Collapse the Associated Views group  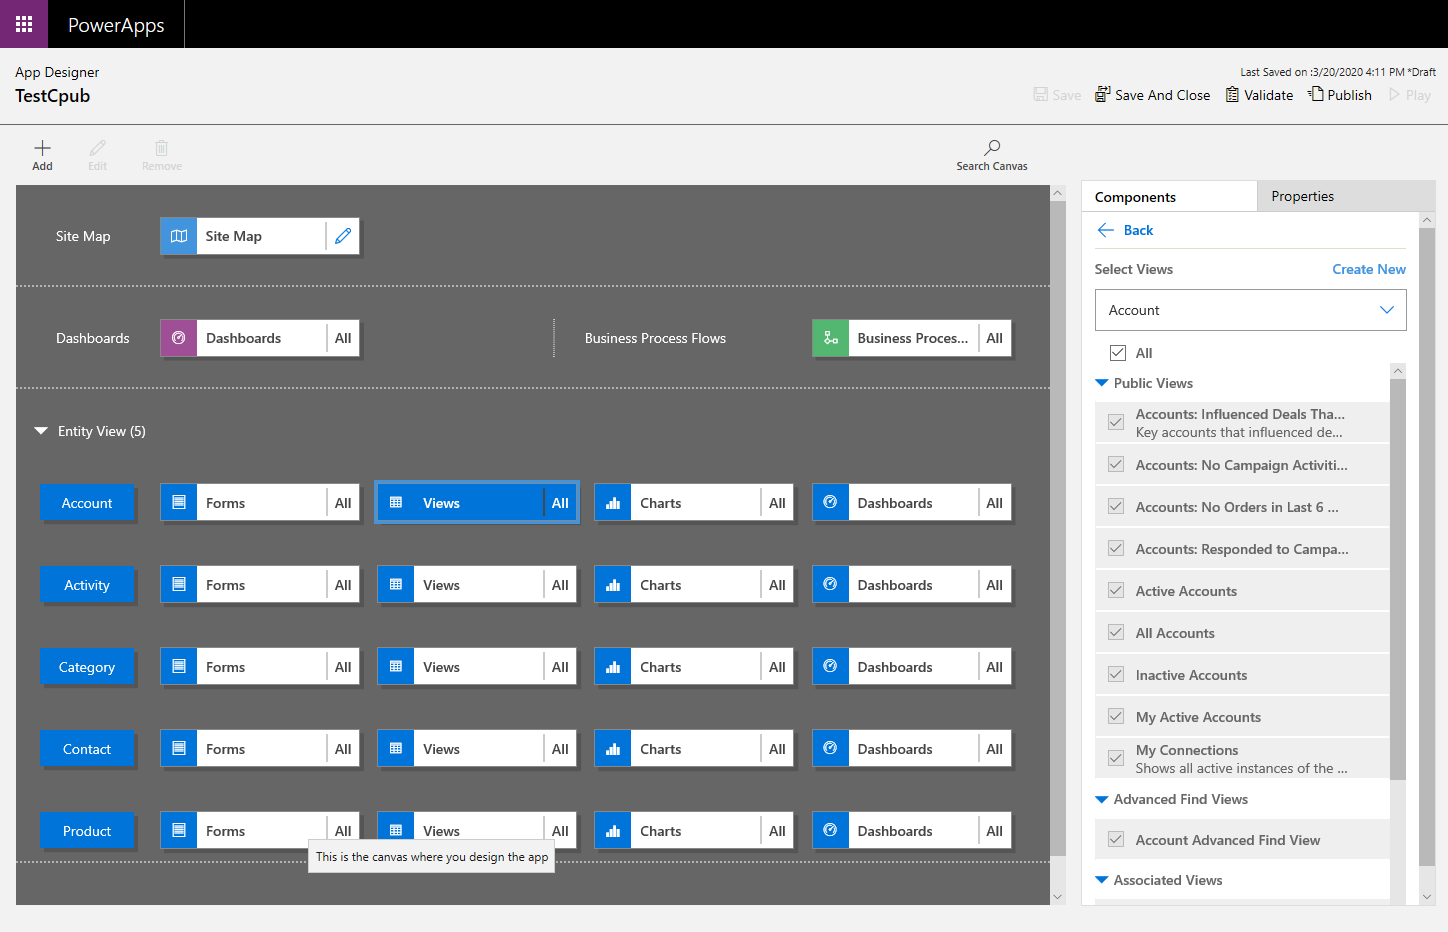(1102, 880)
